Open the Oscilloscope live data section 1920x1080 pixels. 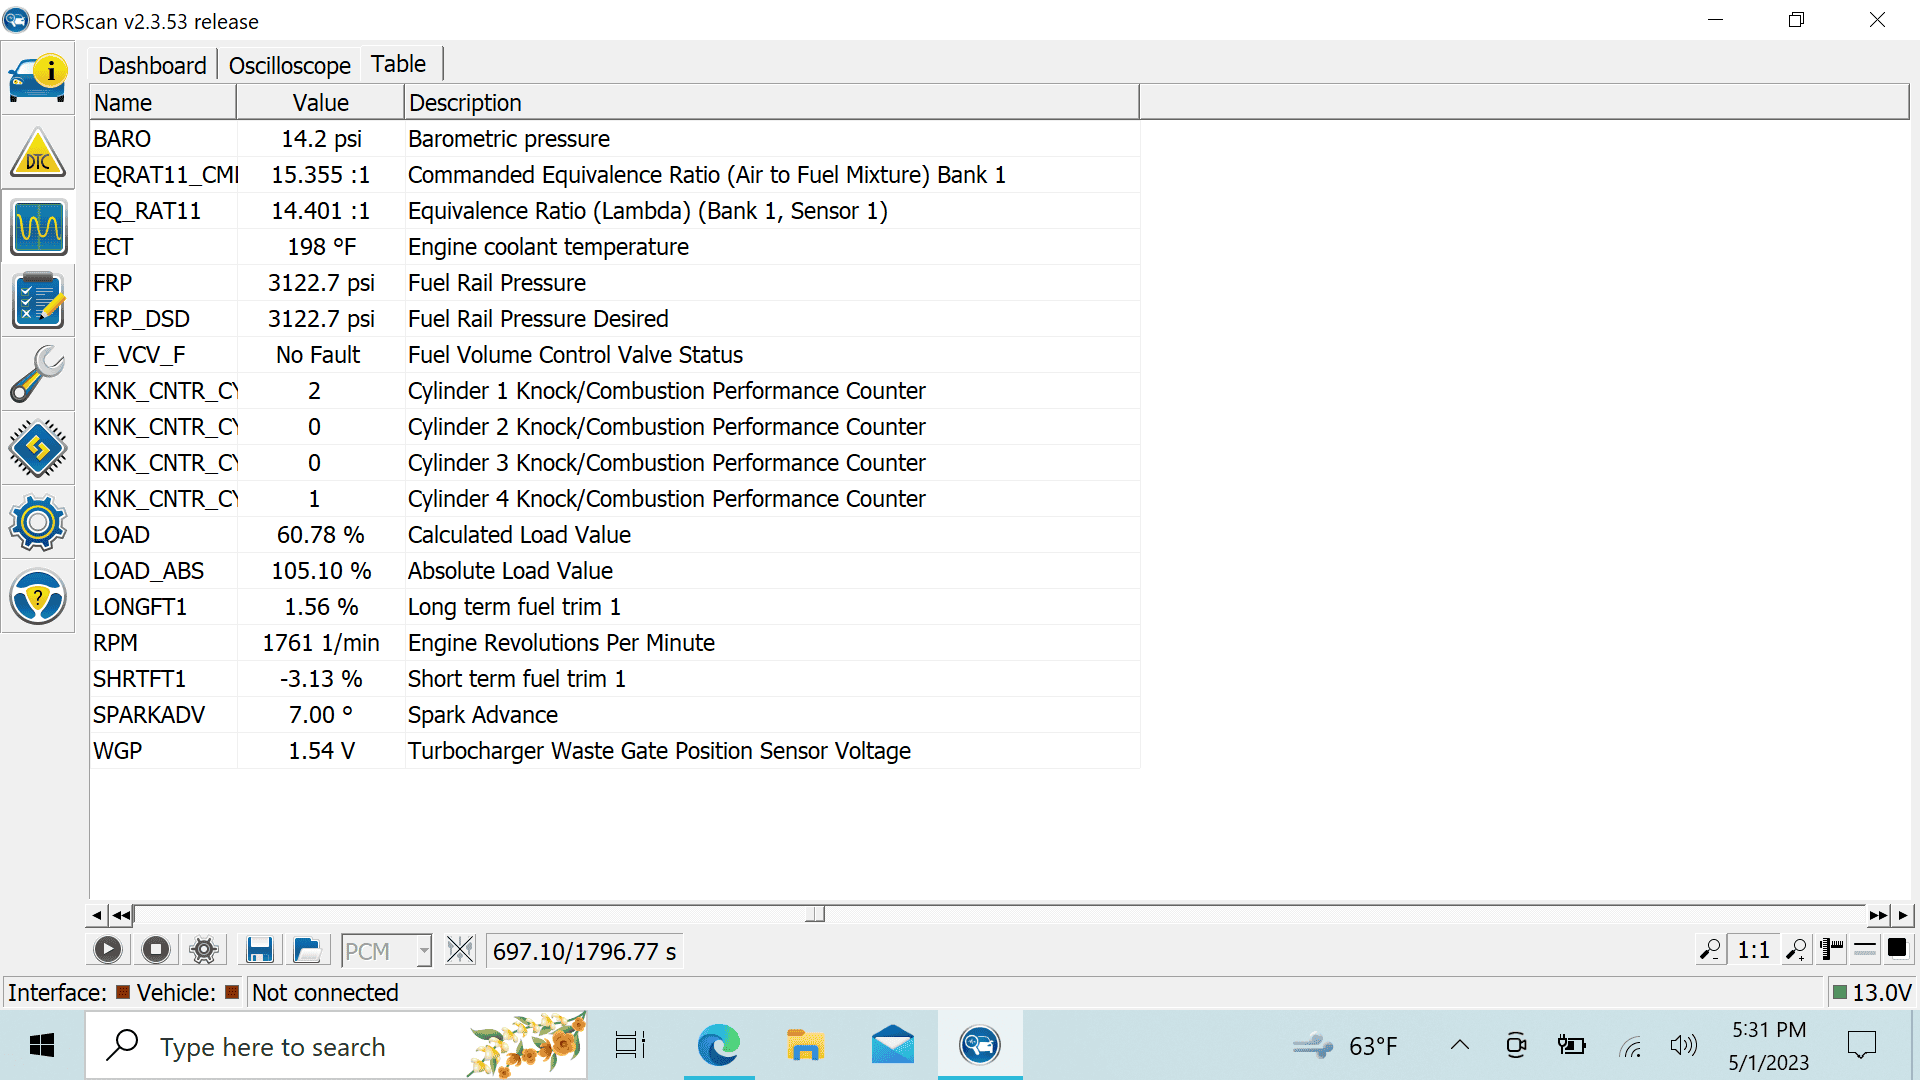click(x=38, y=227)
